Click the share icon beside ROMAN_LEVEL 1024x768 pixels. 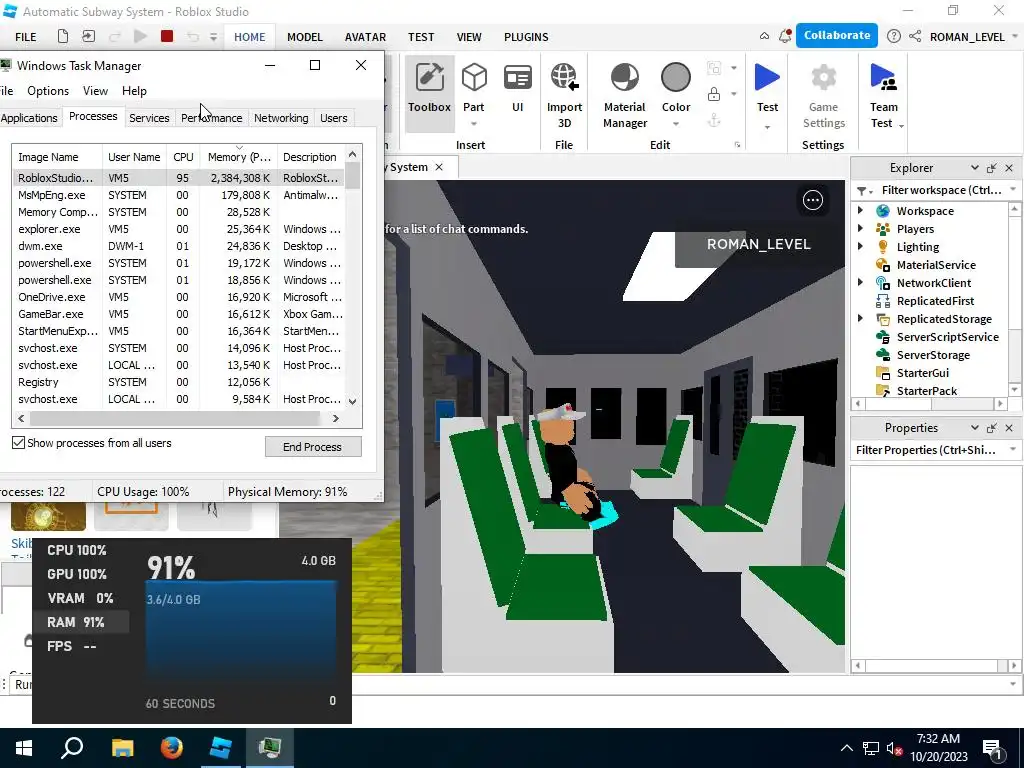915,37
